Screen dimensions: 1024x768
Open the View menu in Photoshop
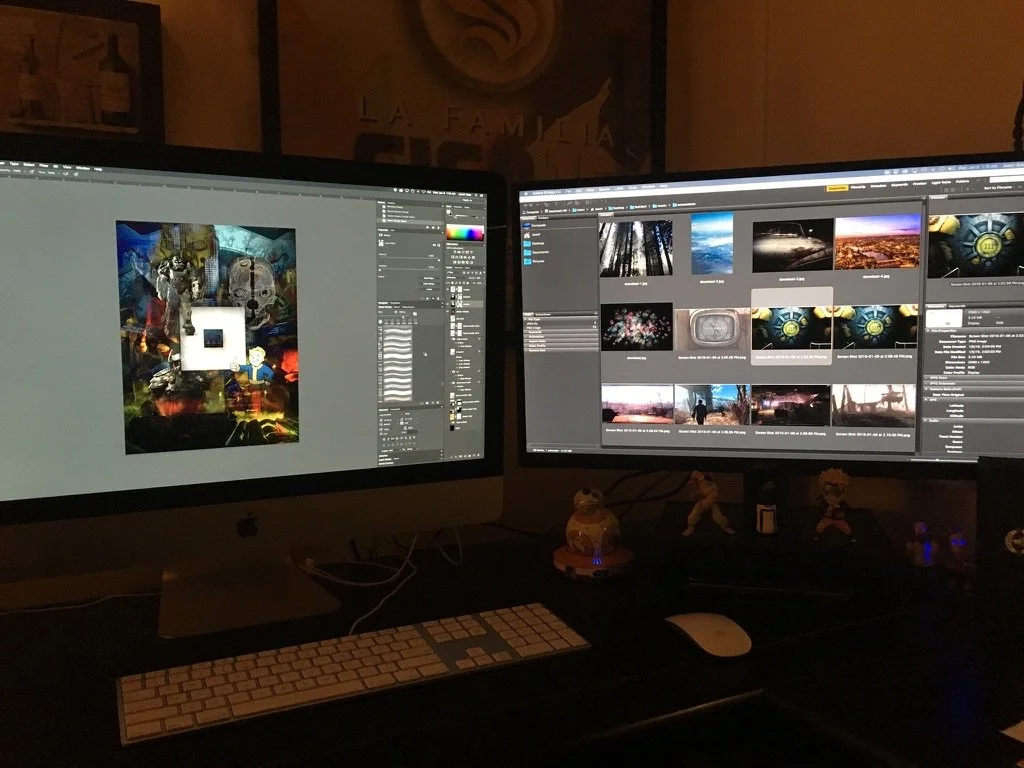click(x=67, y=167)
